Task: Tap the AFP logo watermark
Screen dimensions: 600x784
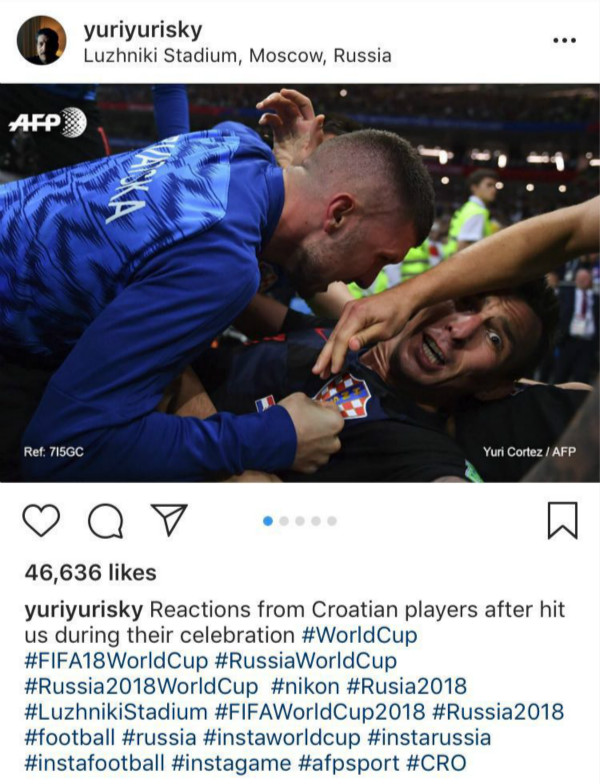Action: click(48, 122)
